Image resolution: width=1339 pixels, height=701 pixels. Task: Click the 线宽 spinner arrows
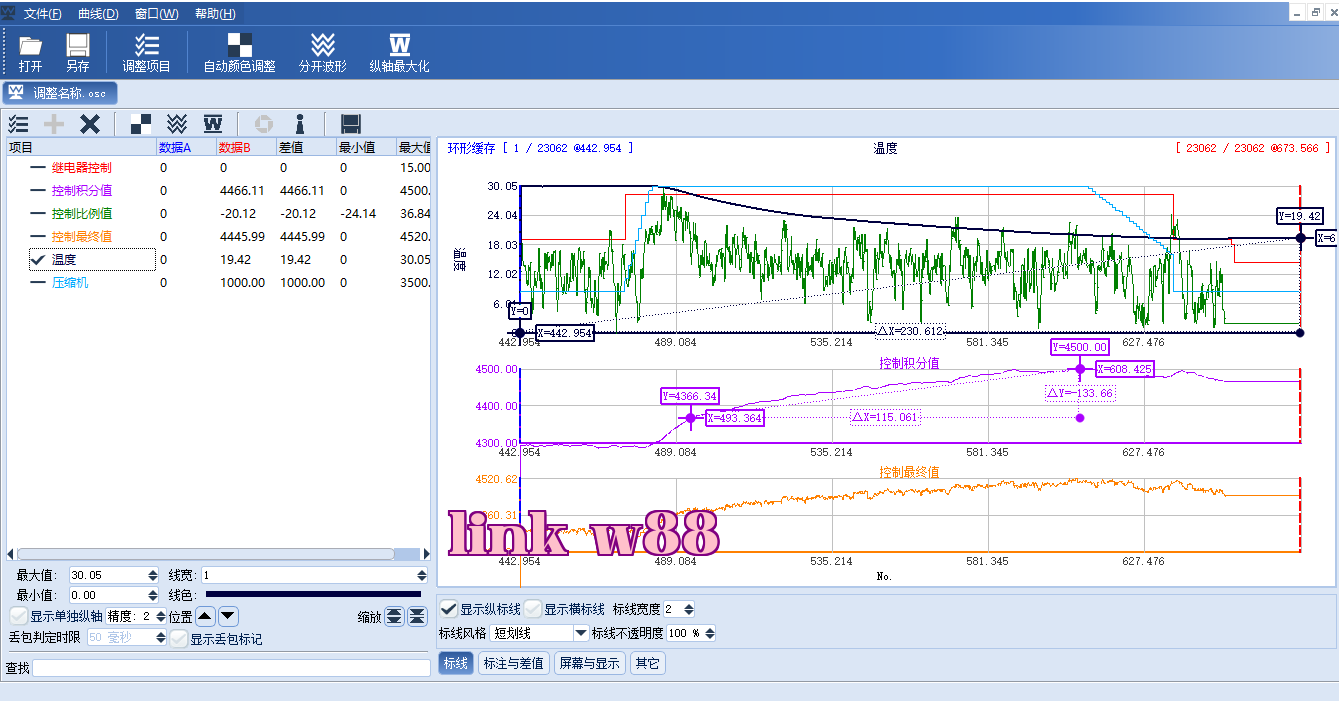point(421,575)
